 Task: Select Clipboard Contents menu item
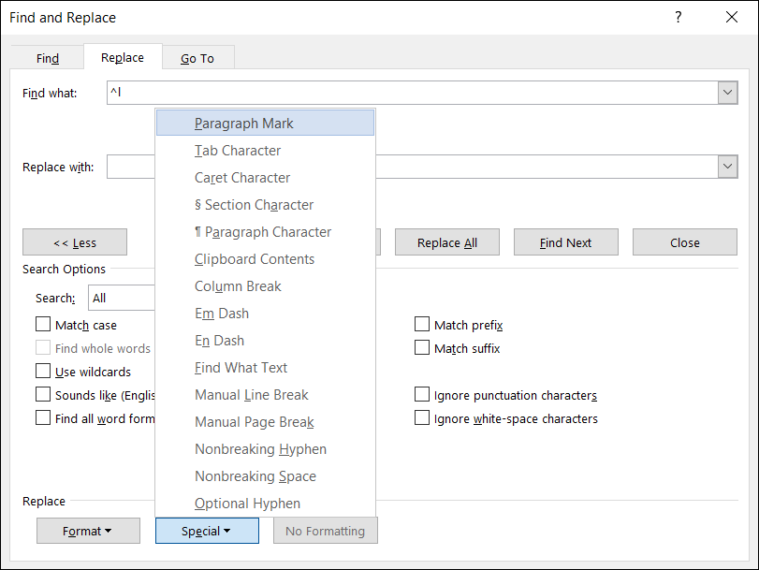tap(265, 259)
